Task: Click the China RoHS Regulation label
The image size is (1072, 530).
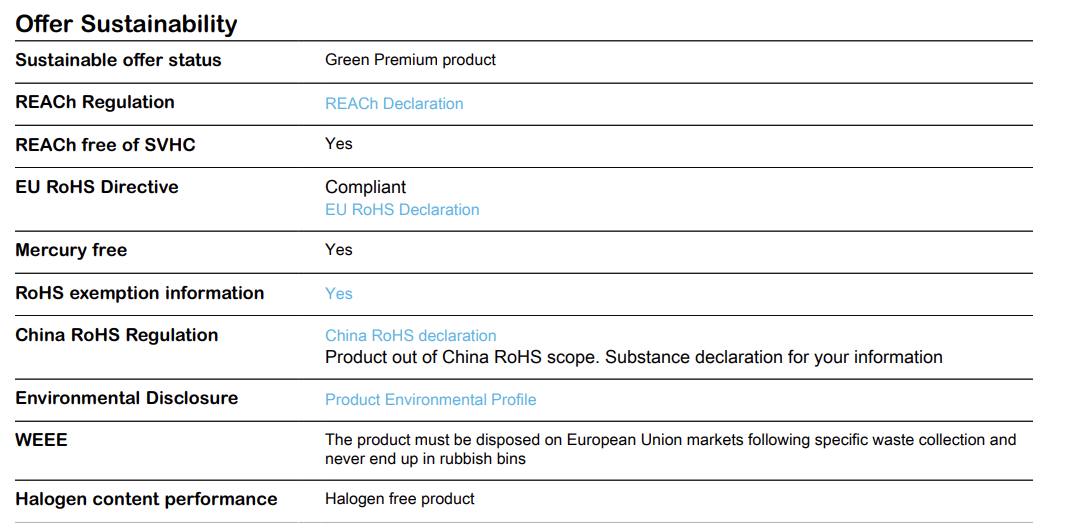Action: (117, 335)
